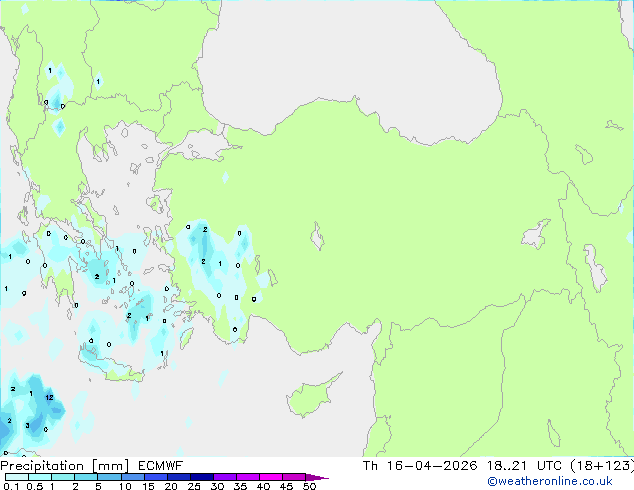Click legend tick label "45"

(x=286, y=486)
